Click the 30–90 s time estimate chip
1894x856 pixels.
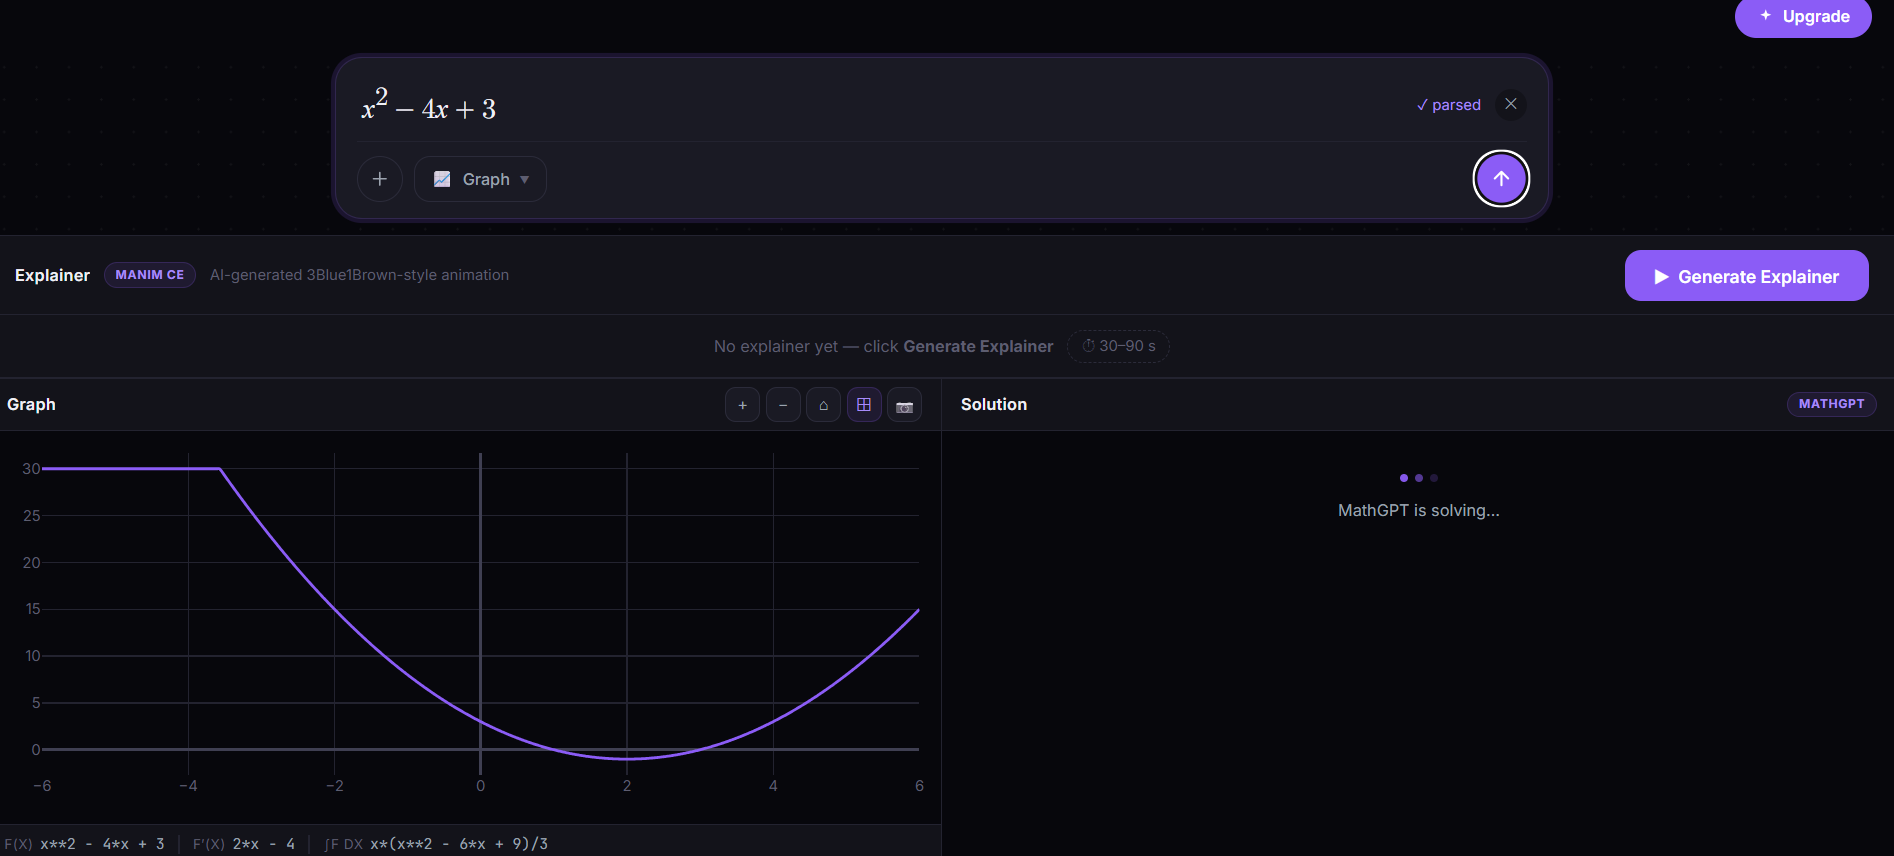tap(1118, 346)
